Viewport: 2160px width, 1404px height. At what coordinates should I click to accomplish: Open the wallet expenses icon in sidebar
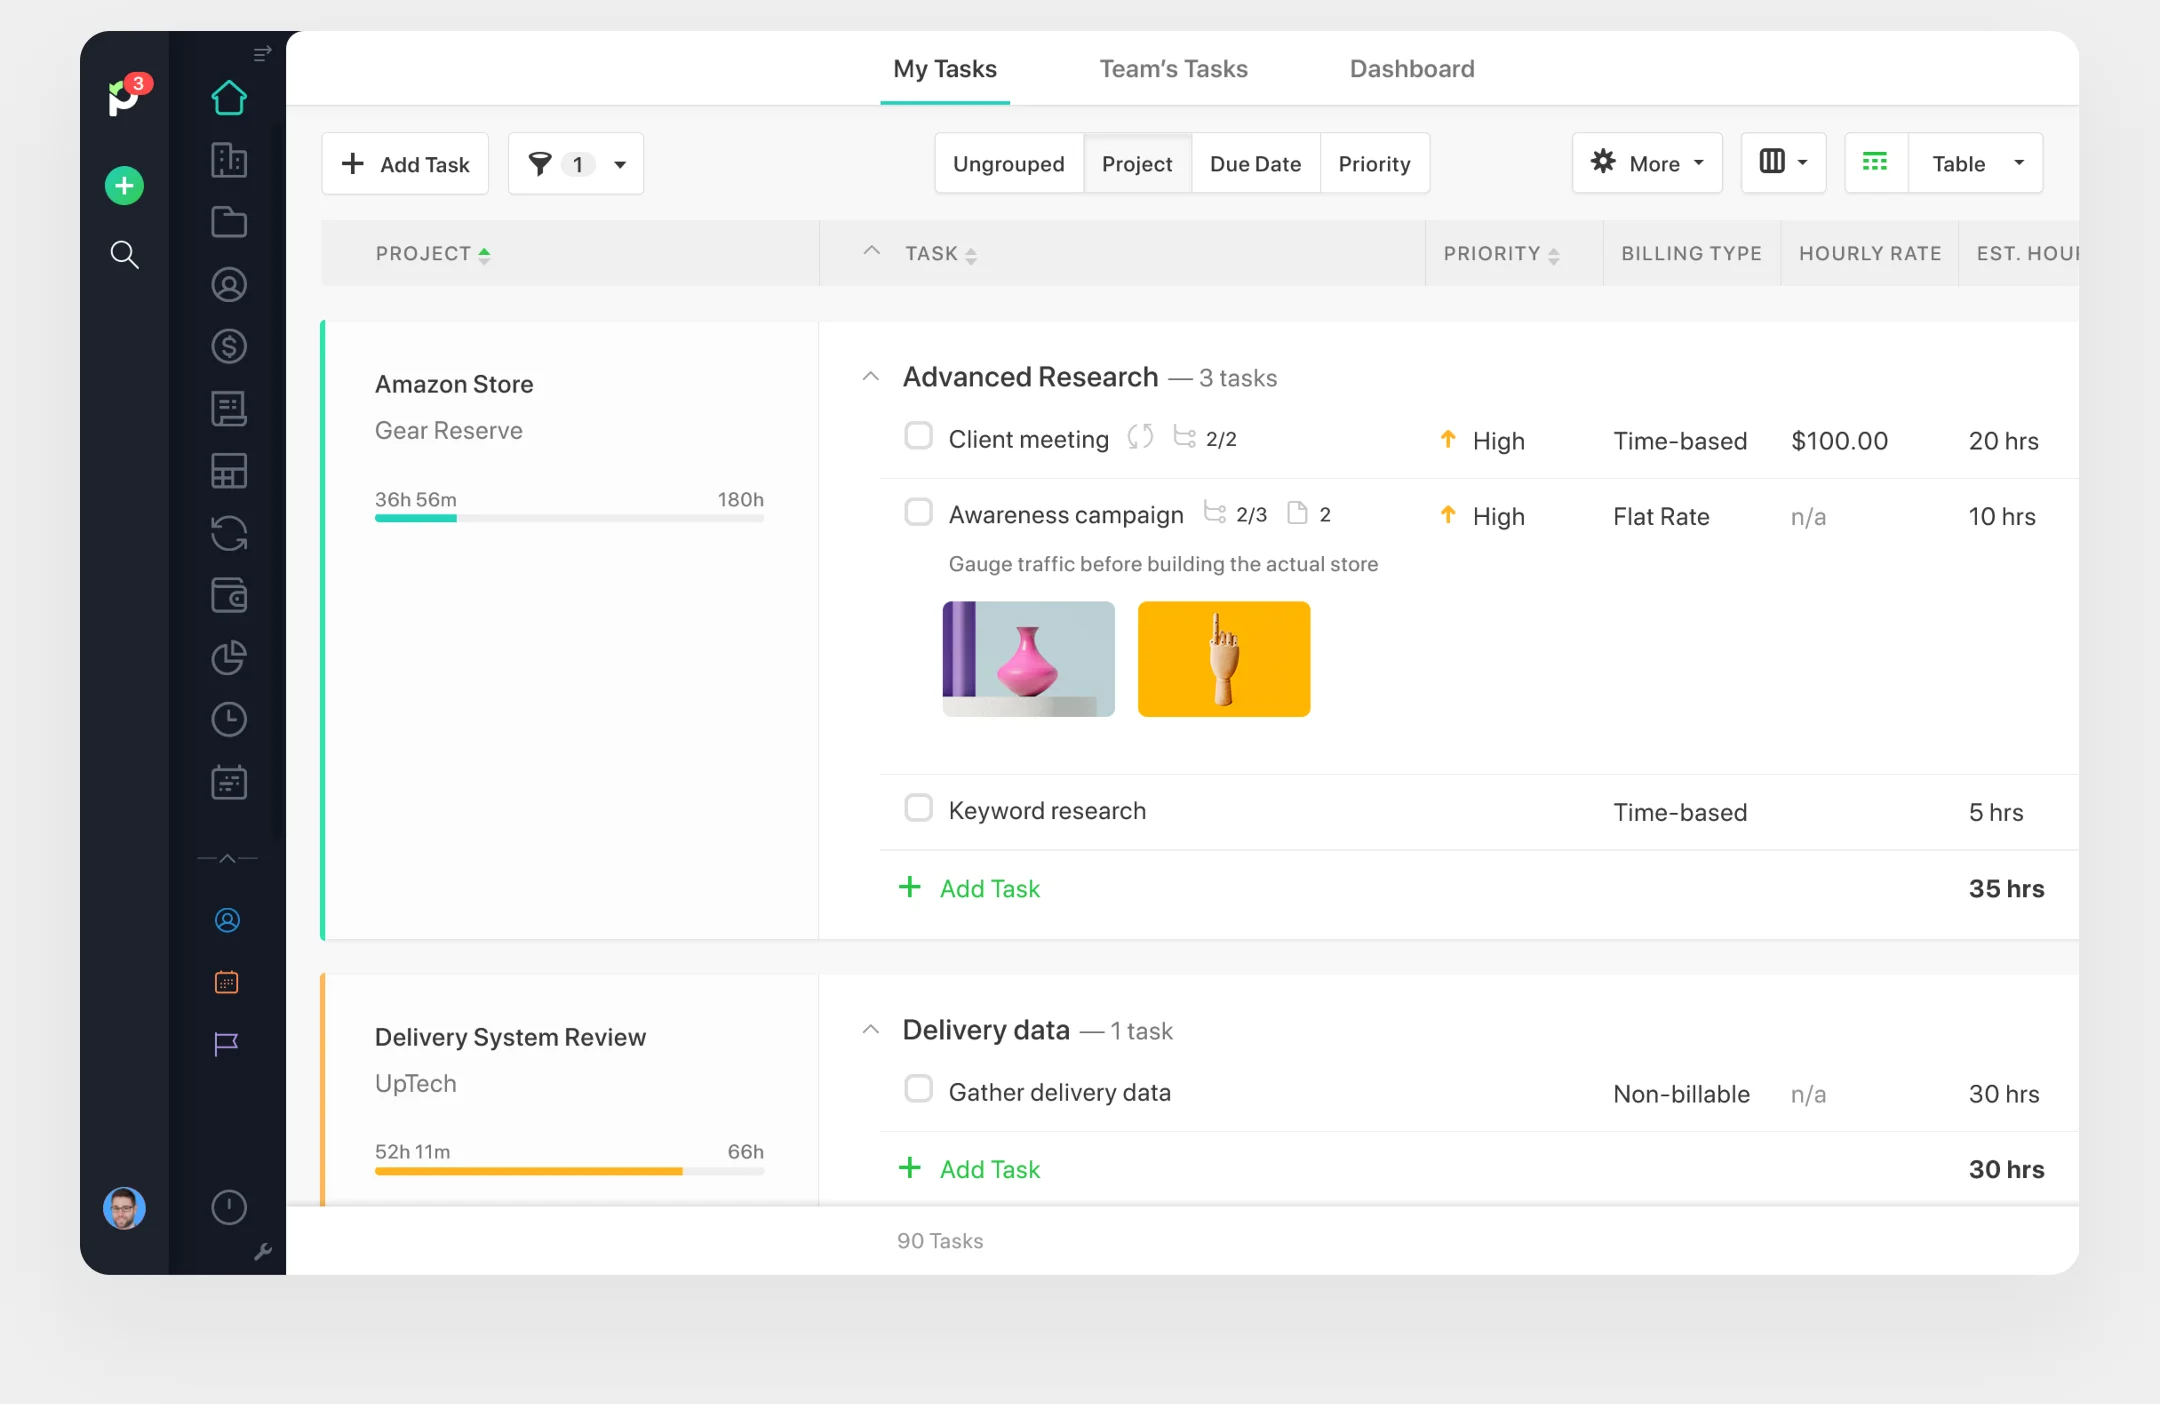point(229,596)
